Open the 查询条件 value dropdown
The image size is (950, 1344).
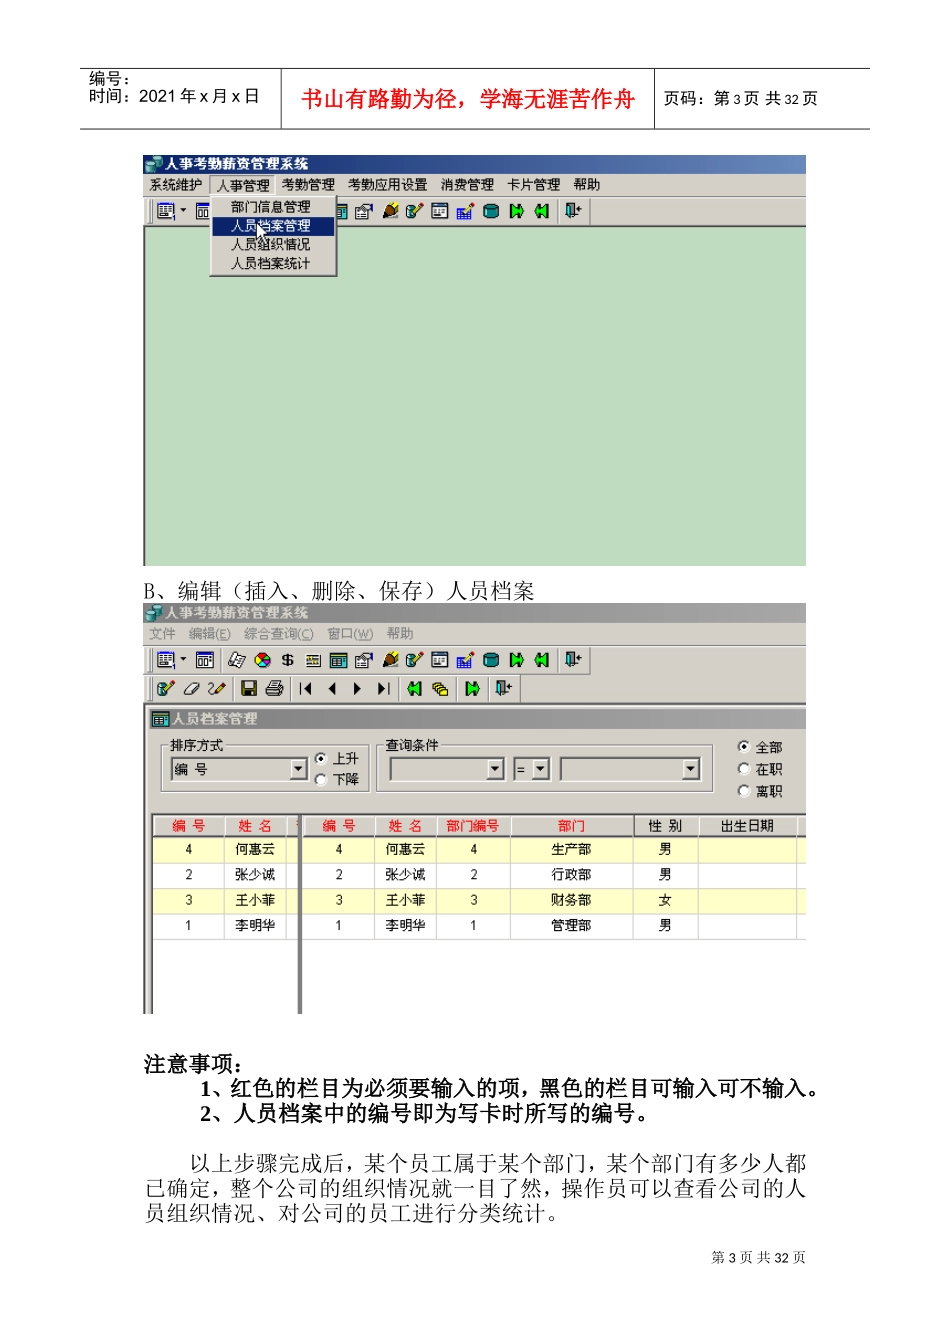pyautogui.click(x=691, y=769)
